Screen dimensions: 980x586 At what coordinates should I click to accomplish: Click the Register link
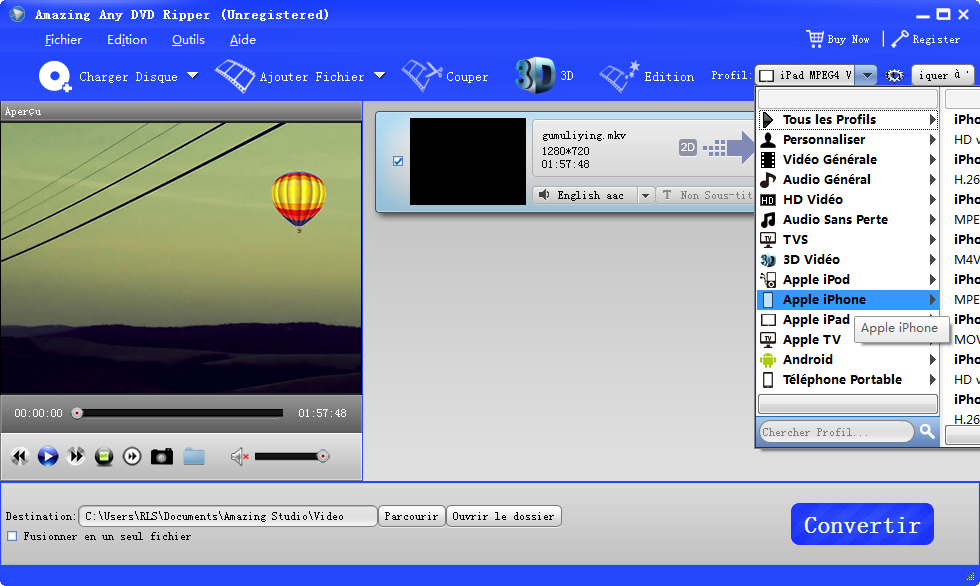[x=936, y=39]
